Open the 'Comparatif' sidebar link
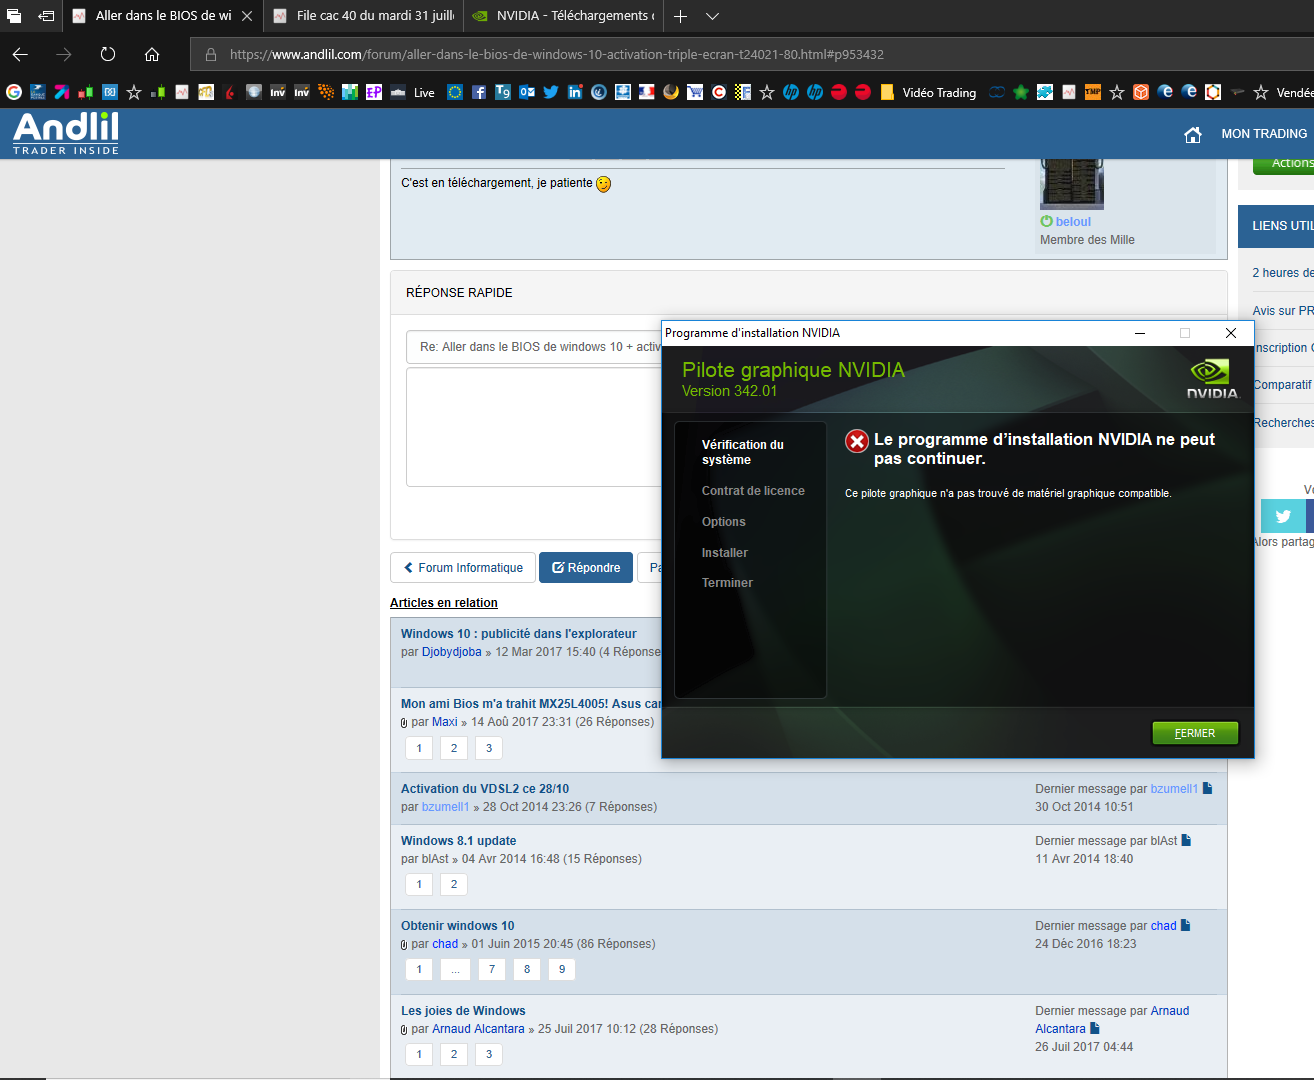 (1282, 385)
